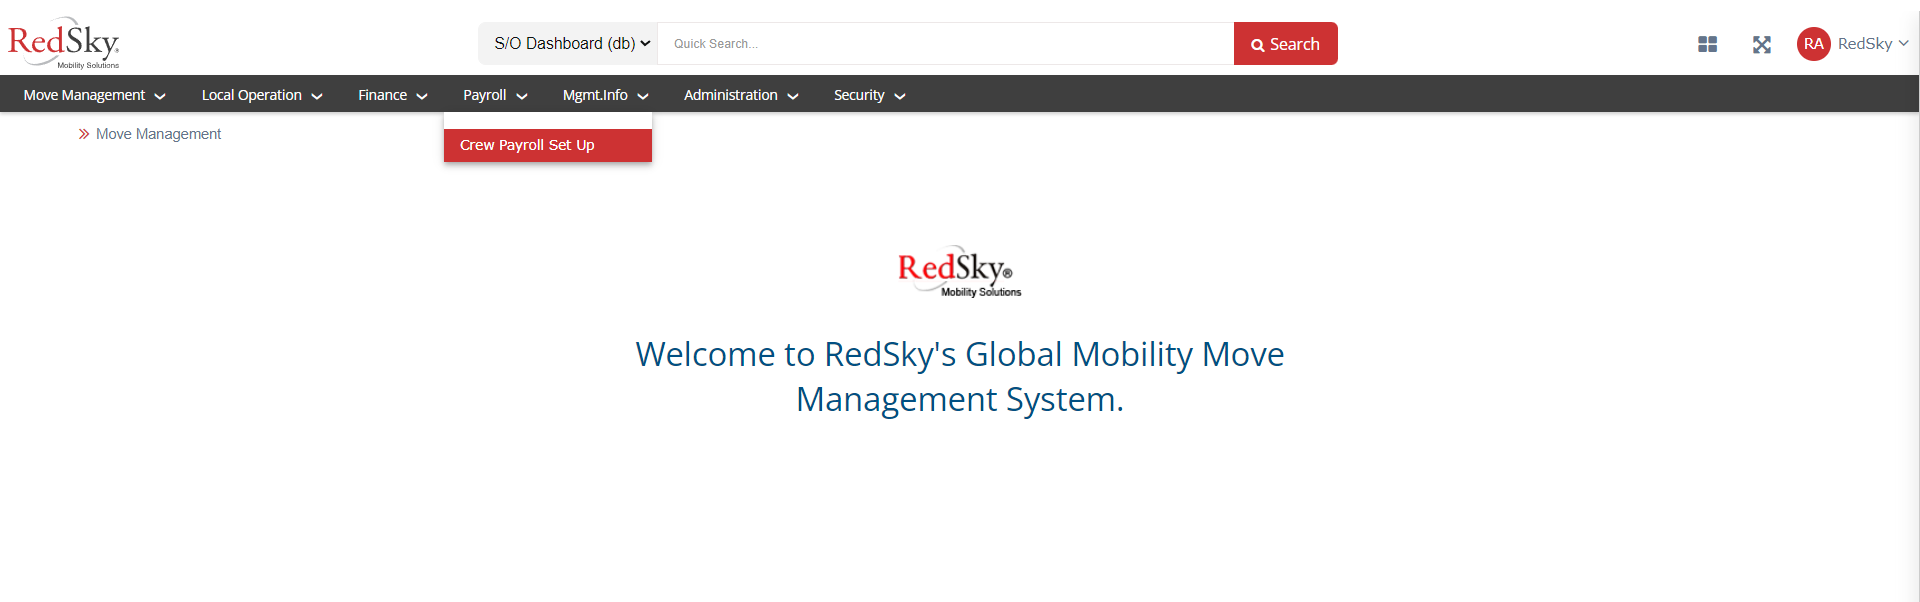Click the Move Management breadcrumb link
Image resolution: width=1920 pixels, height=602 pixels.
pyautogui.click(x=158, y=134)
